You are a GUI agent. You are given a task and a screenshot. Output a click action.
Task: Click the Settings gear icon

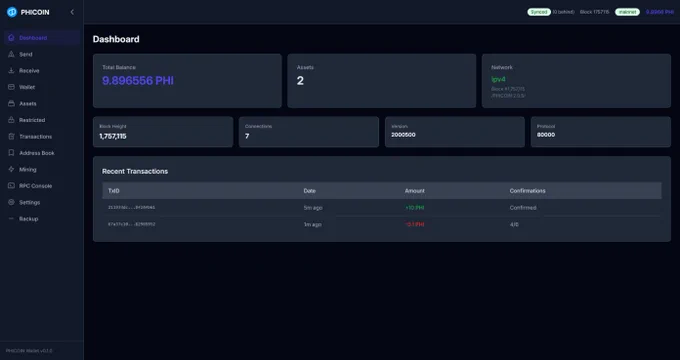pos(11,202)
